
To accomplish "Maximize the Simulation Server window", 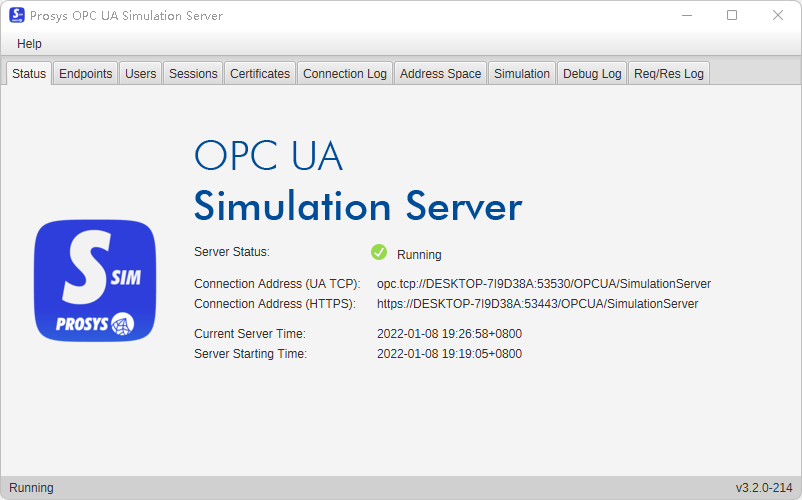I will click(x=732, y=15).
